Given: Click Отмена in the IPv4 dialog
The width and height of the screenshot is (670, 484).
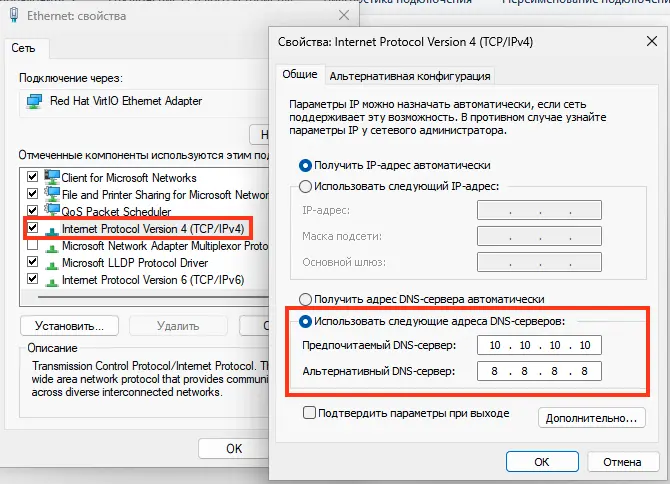Looking at the screenshot, I should [622, 462].
